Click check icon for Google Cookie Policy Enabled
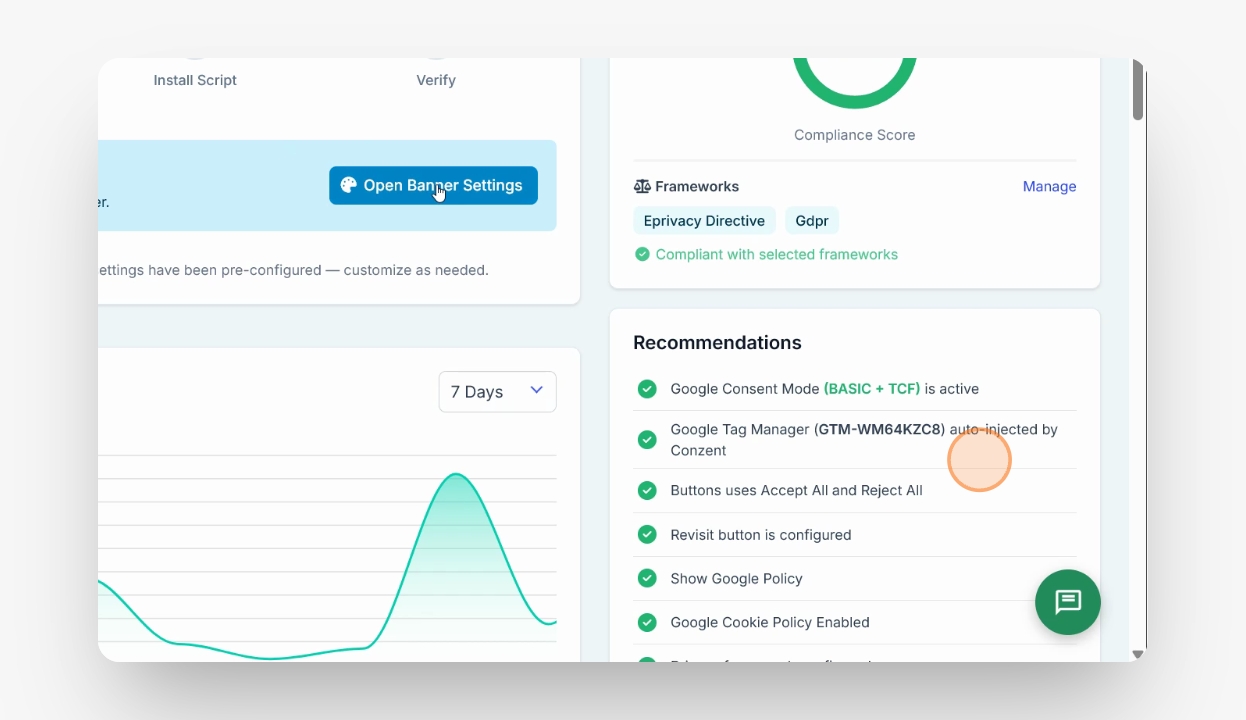The width and height of the screenshot is (1246, 720). click(647, 622)
